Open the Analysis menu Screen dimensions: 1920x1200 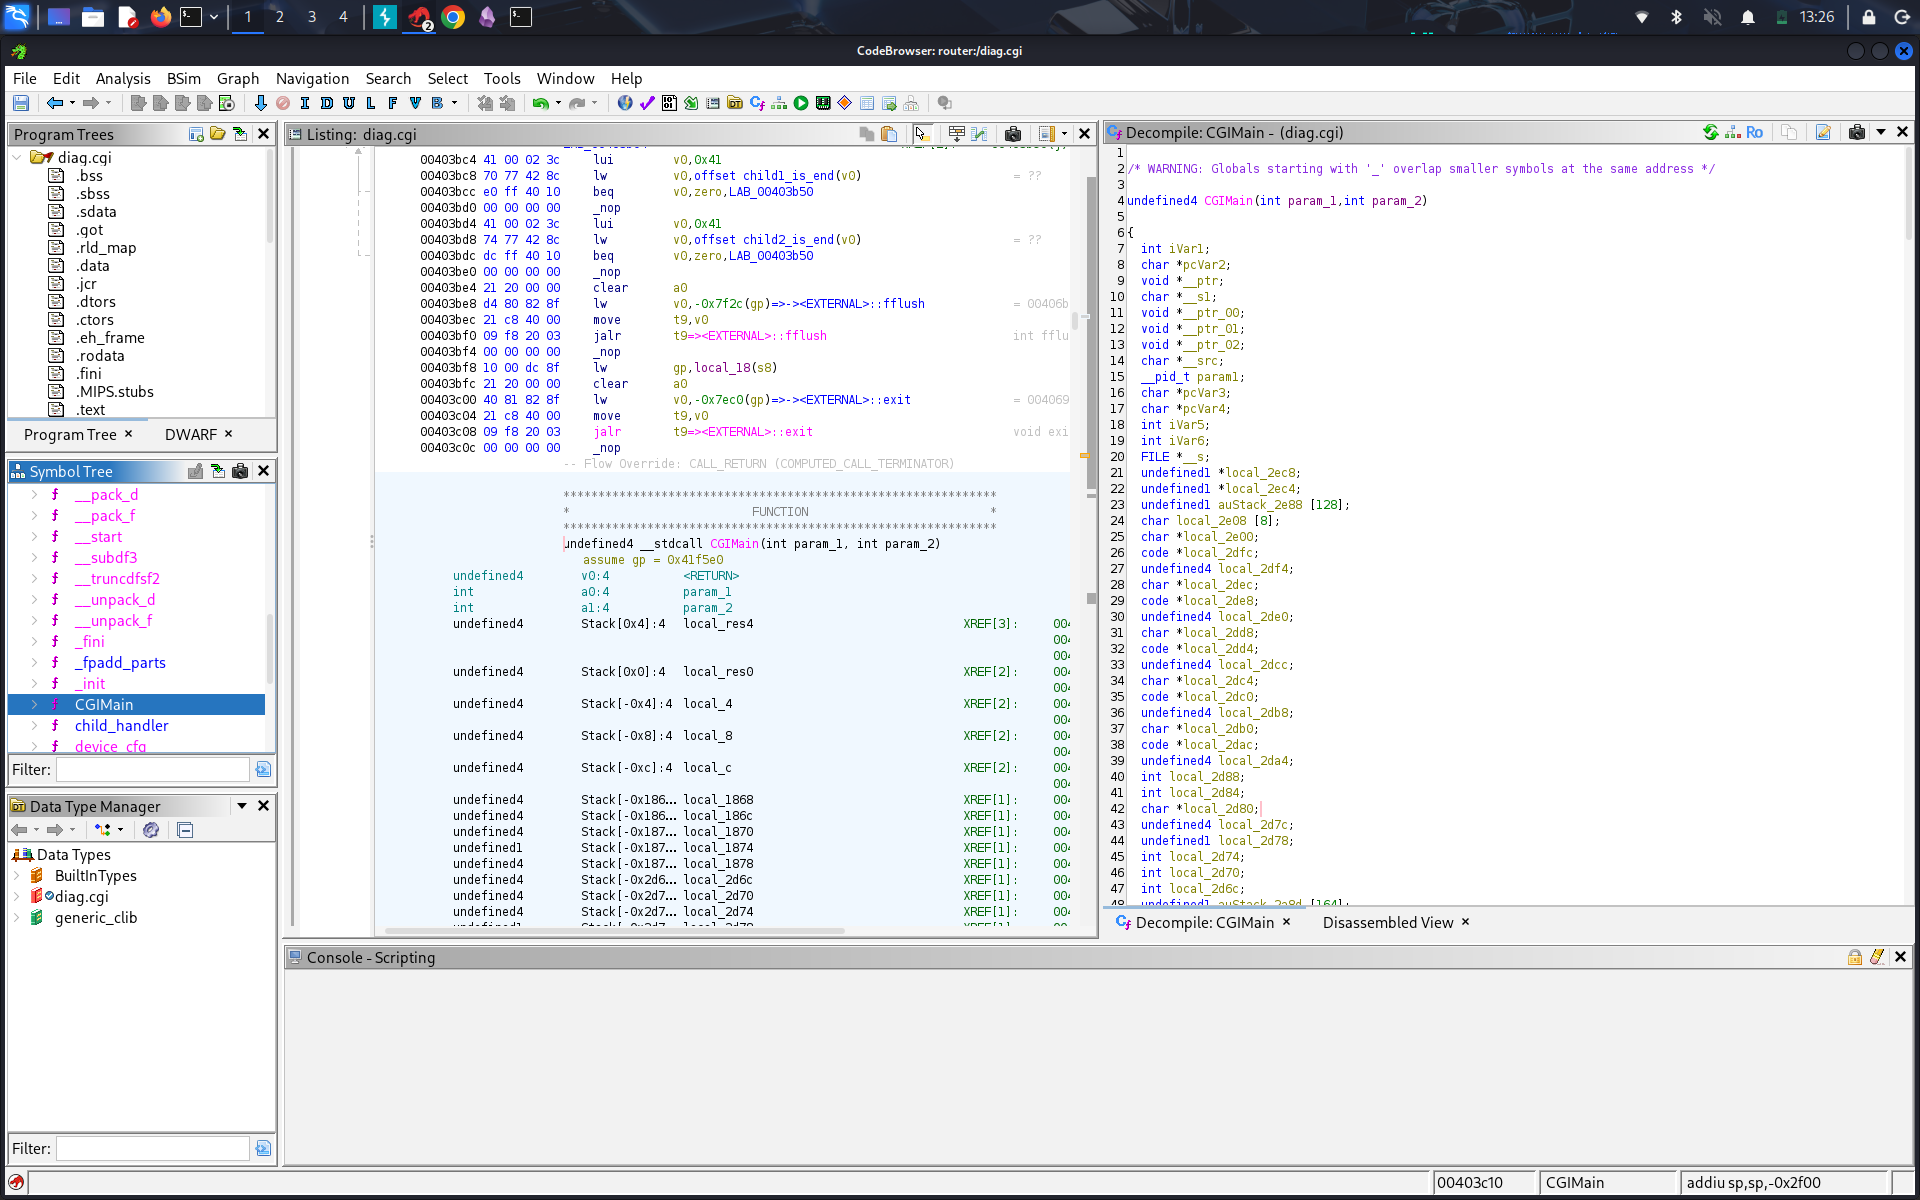pyautogui.click(x=123, y=78)
